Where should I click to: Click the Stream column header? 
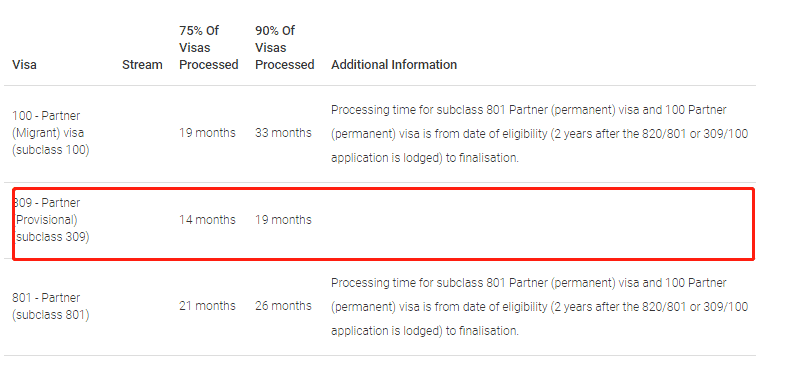142,65
